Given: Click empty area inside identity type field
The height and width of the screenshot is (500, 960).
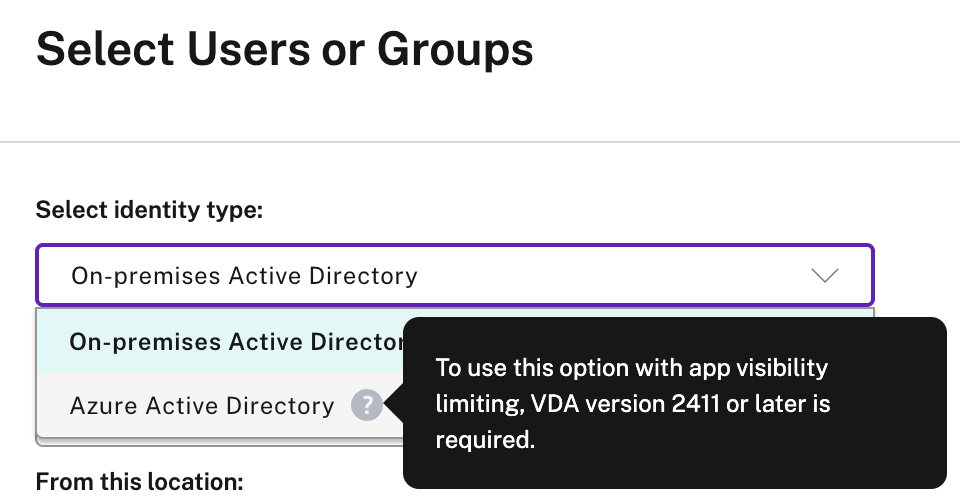Looking at the screenshot, I should (612, 275).
